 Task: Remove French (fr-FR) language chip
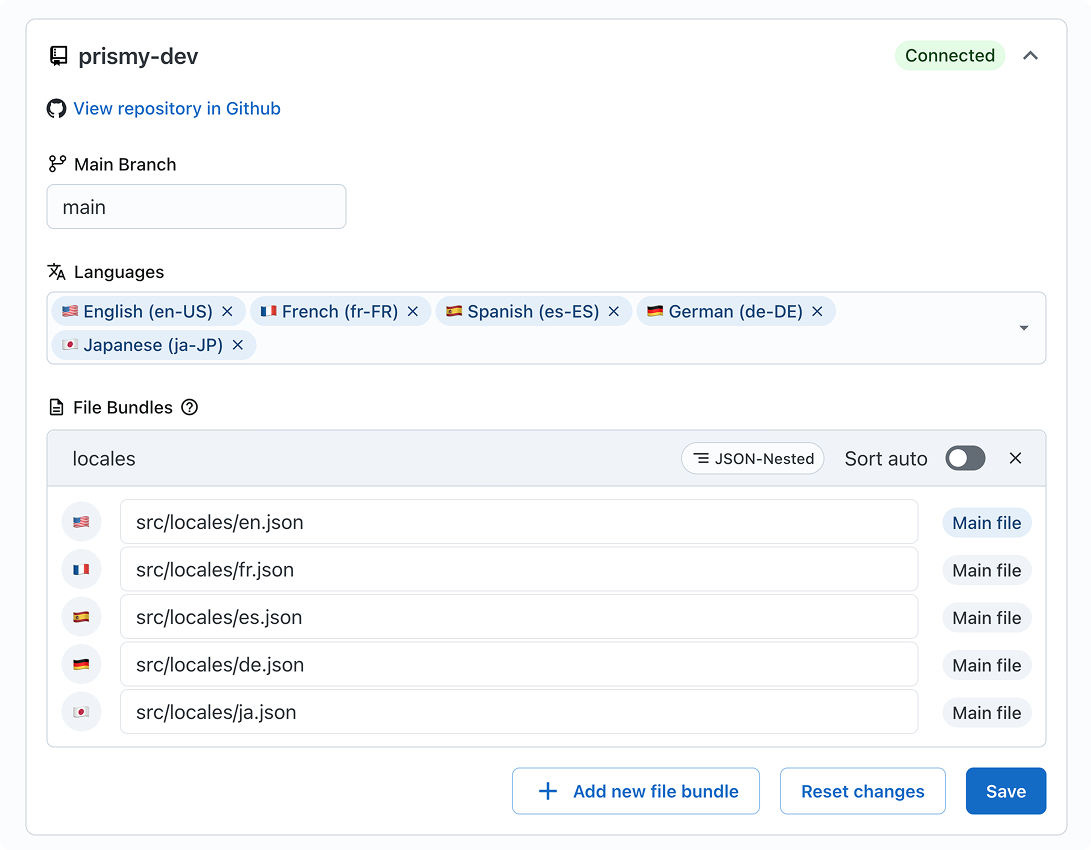tap(413, 312)
